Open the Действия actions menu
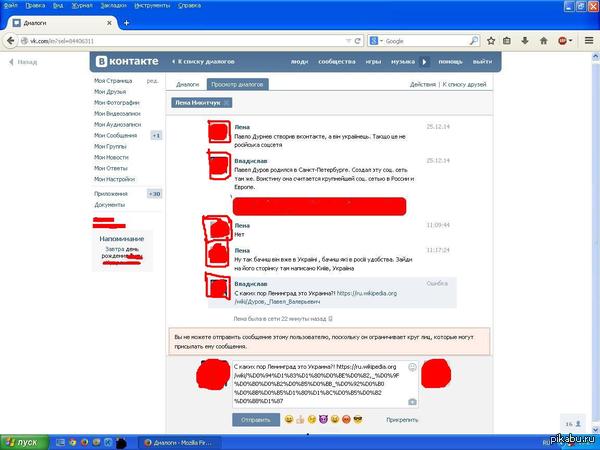600x450 pixels. click(x=423, y=84)
